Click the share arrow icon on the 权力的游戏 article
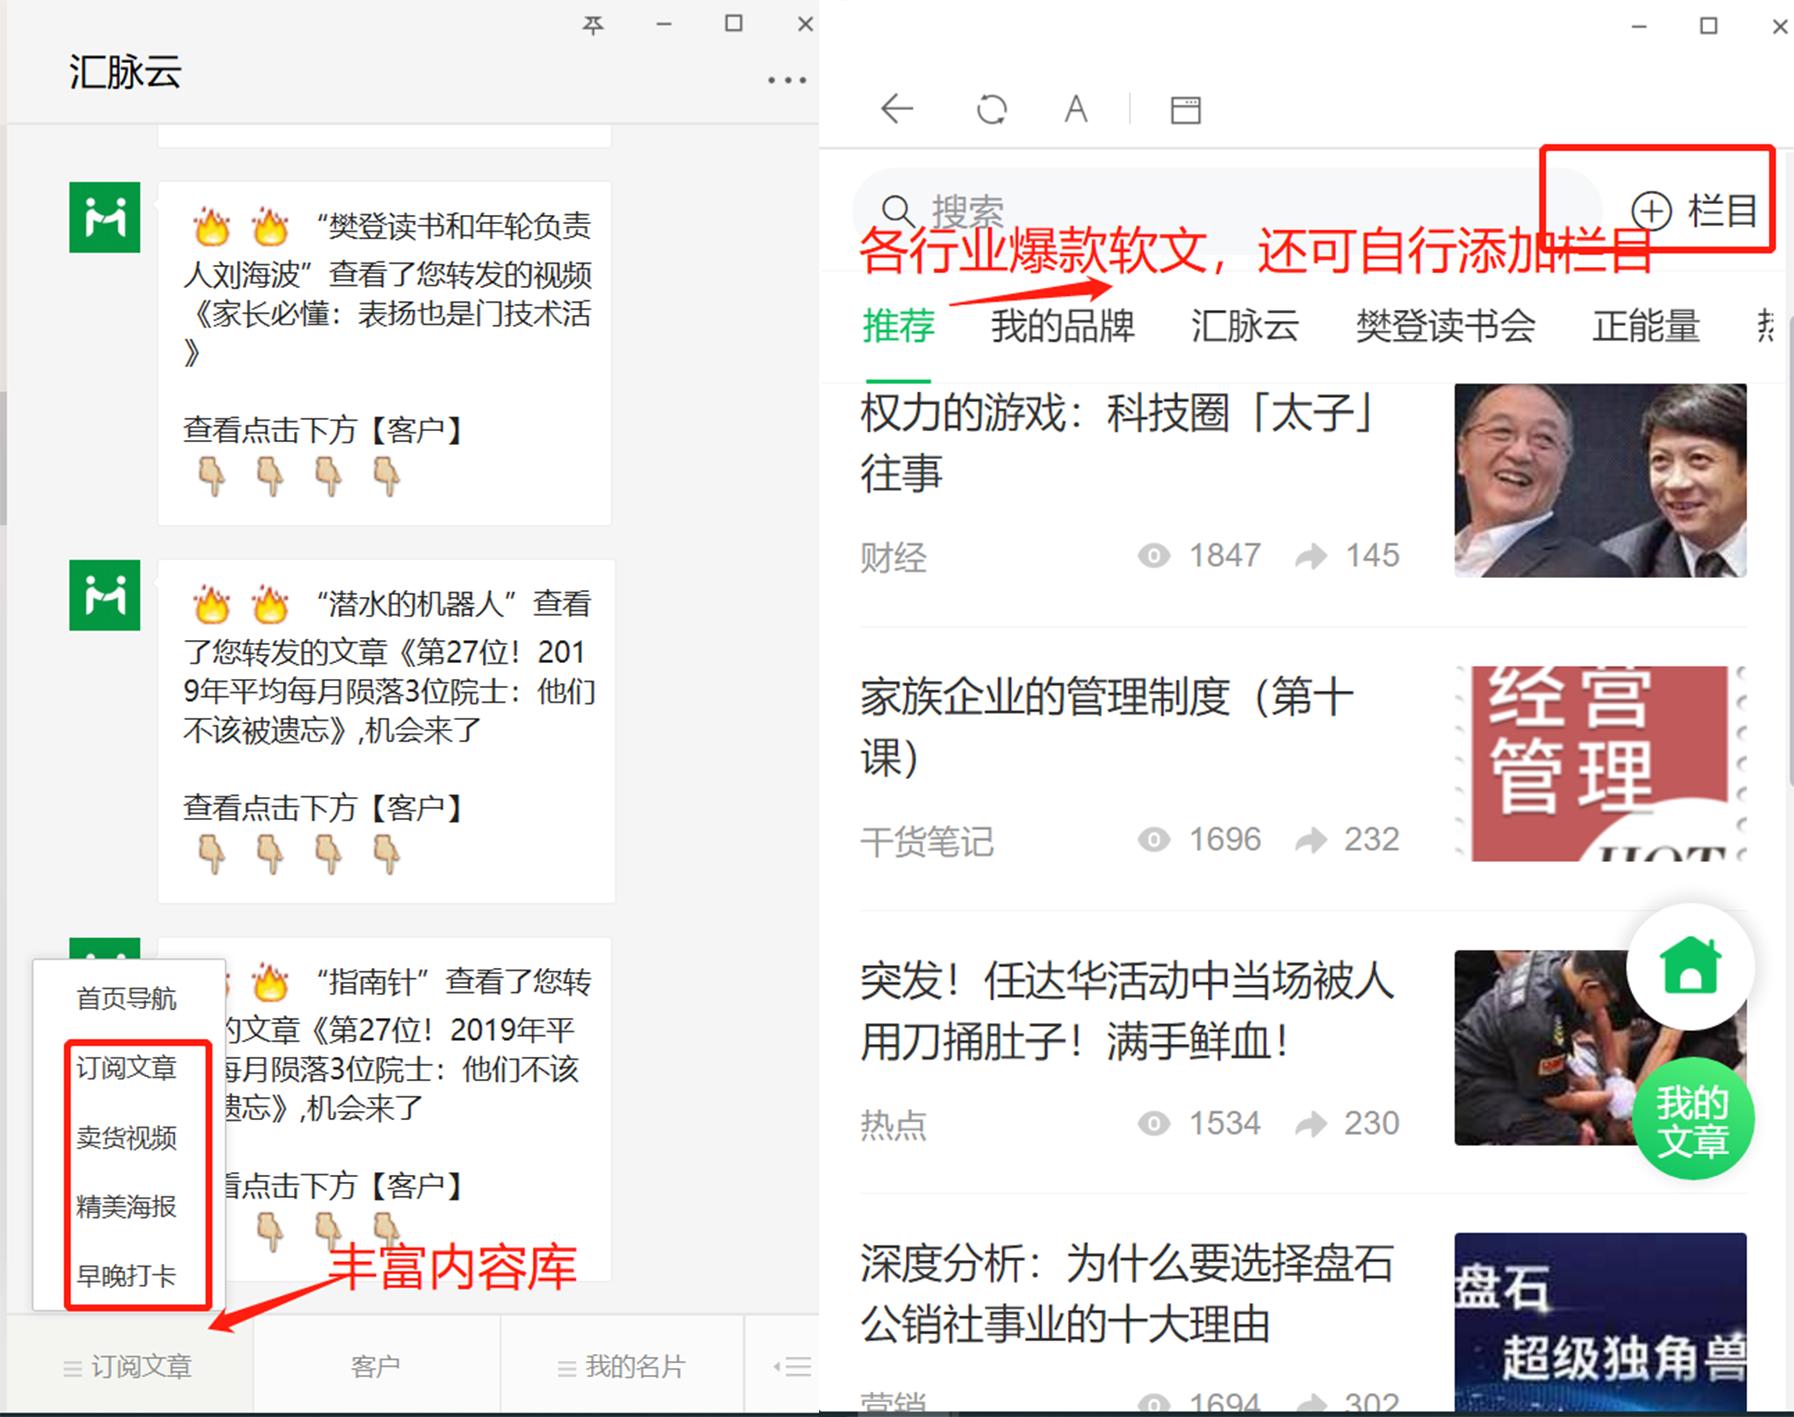This screenshot has height=1417, width=1794. coord(1311,556)
